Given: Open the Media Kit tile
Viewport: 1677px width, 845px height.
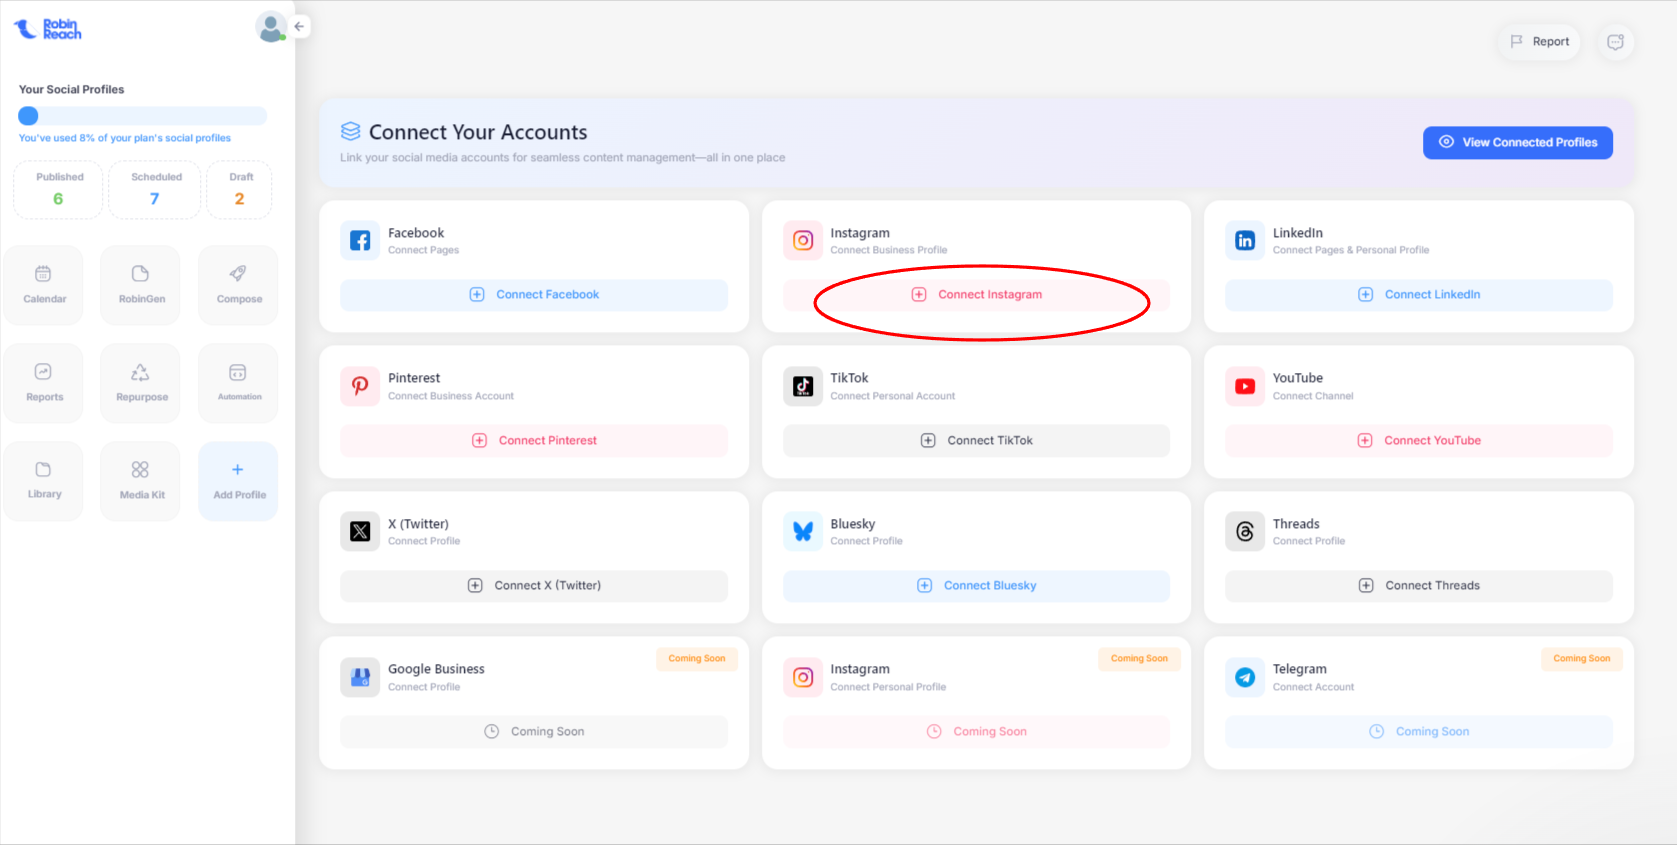Looking at the screenshot, I should [141, 481].
